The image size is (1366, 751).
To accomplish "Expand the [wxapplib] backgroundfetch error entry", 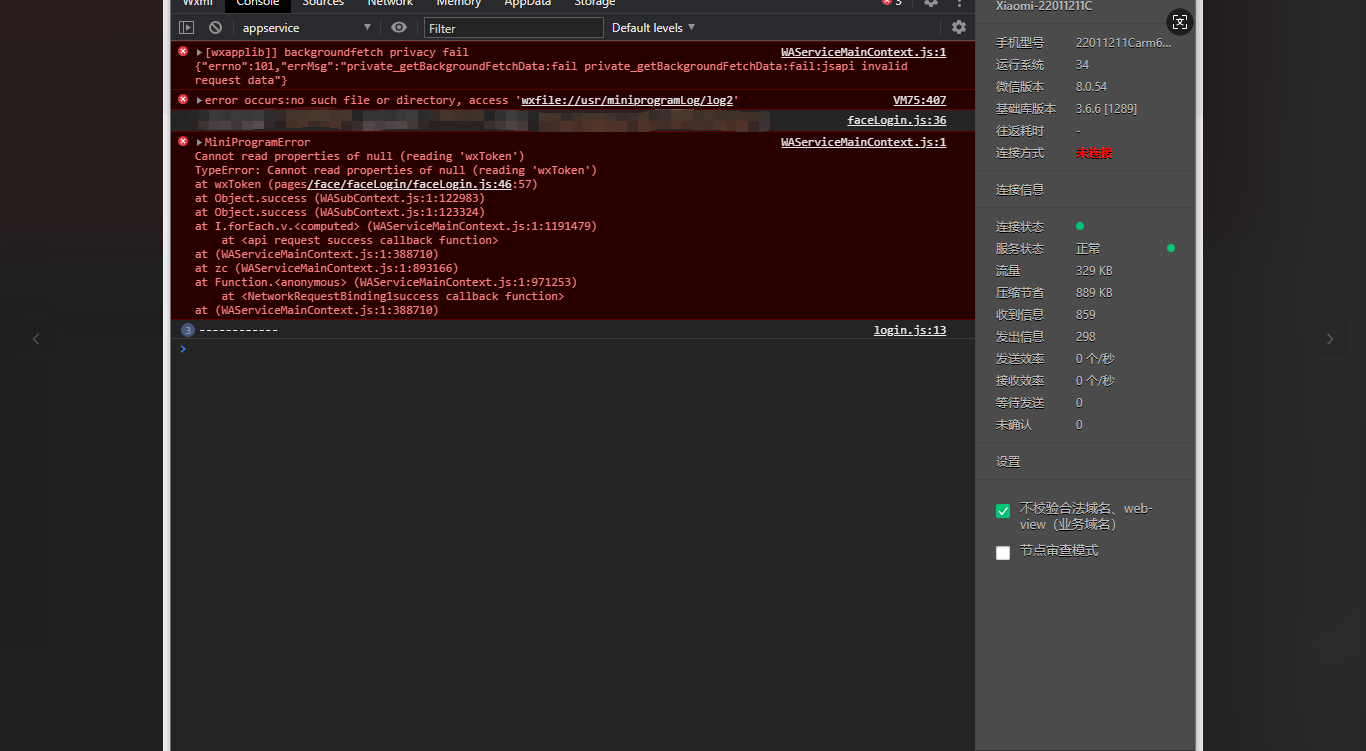I will (200, 52).
